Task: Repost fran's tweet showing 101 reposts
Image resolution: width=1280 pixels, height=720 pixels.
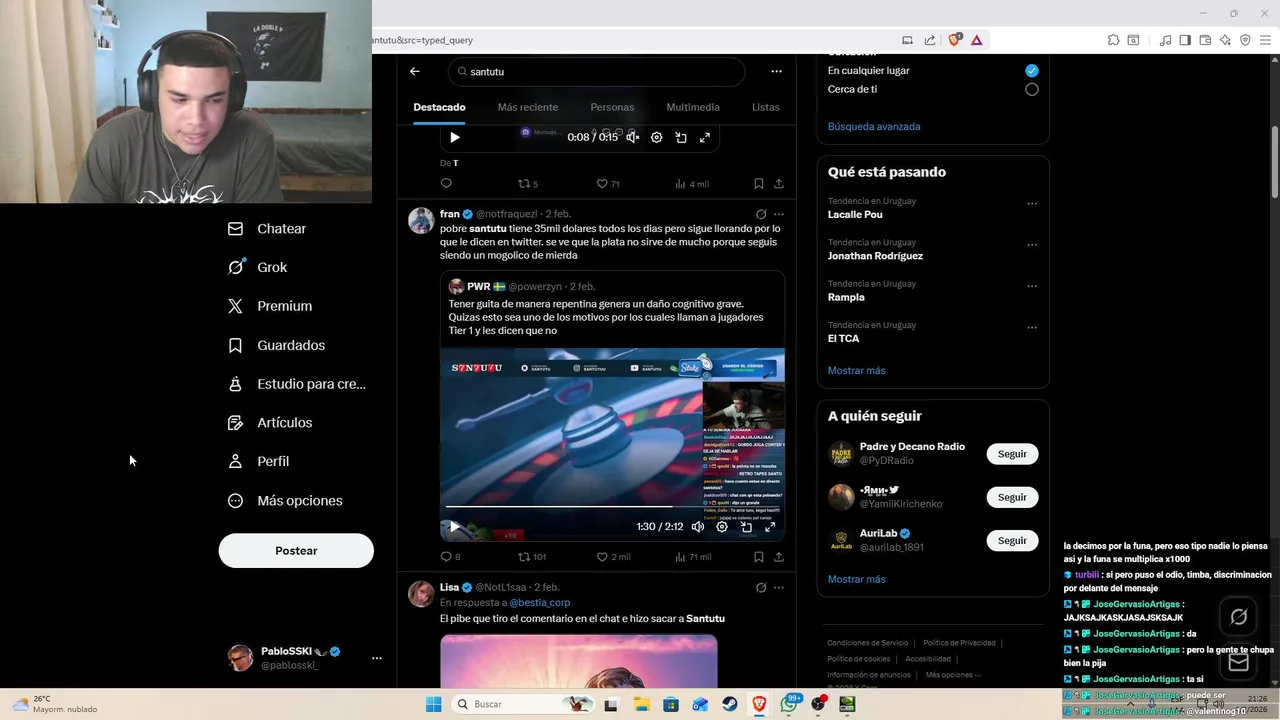Action: point(532,557)
